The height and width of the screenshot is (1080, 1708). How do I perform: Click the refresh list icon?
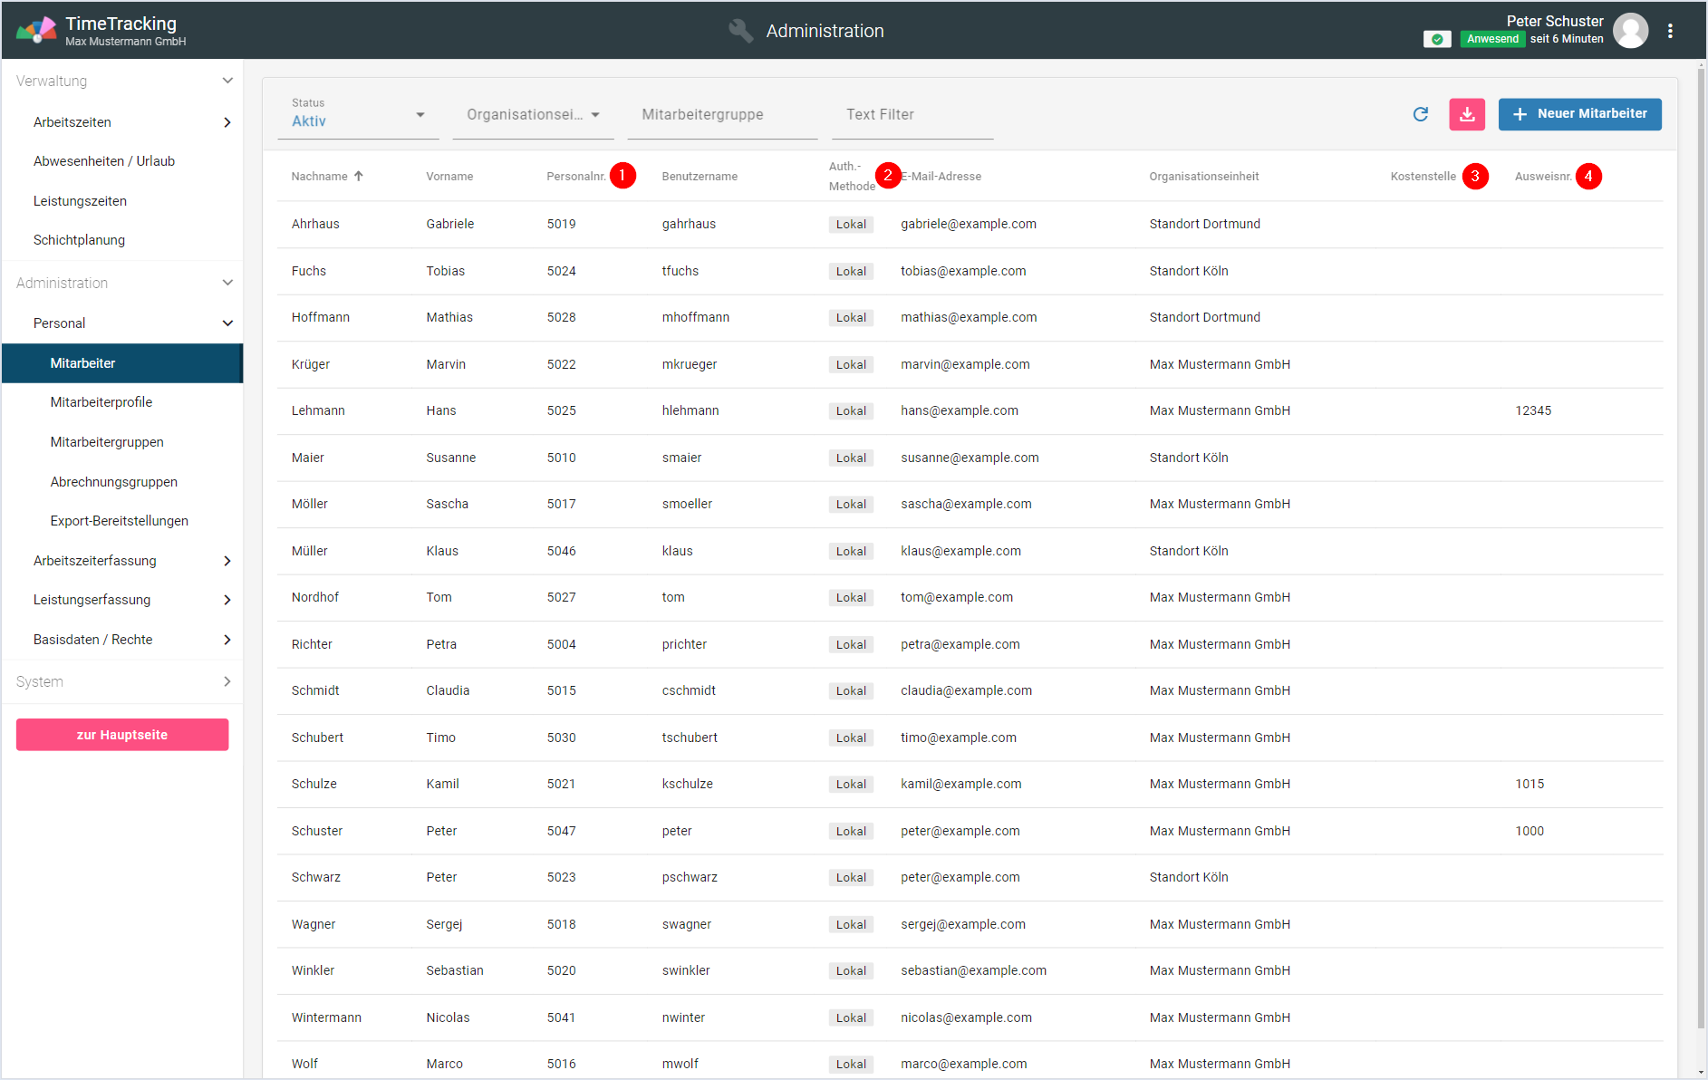tap(1420, 114)
